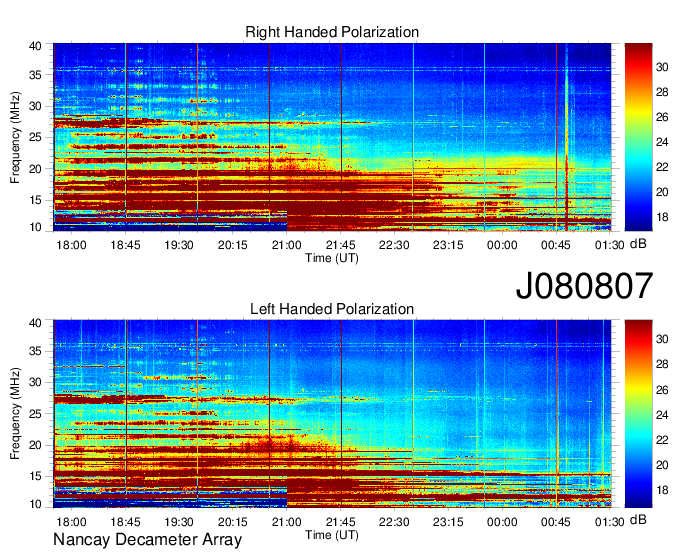Click 21:00 time tick under Left Handed plot
680x552 pixels.
[287, 522]
